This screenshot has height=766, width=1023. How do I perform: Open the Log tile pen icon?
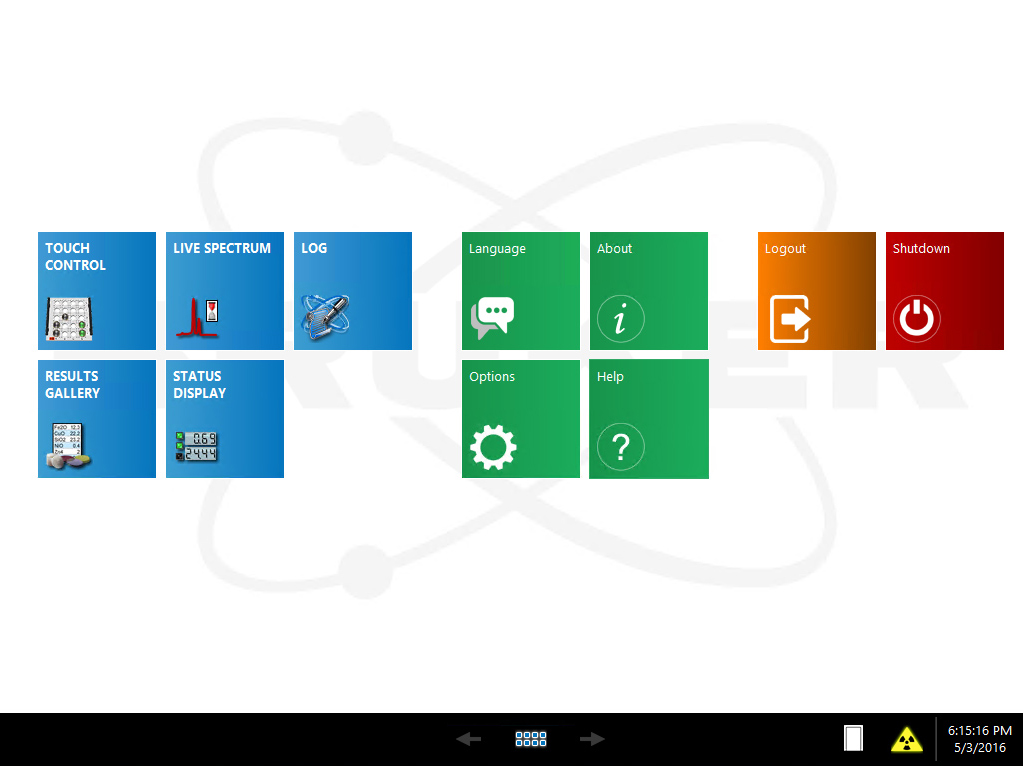pos(325,314)
